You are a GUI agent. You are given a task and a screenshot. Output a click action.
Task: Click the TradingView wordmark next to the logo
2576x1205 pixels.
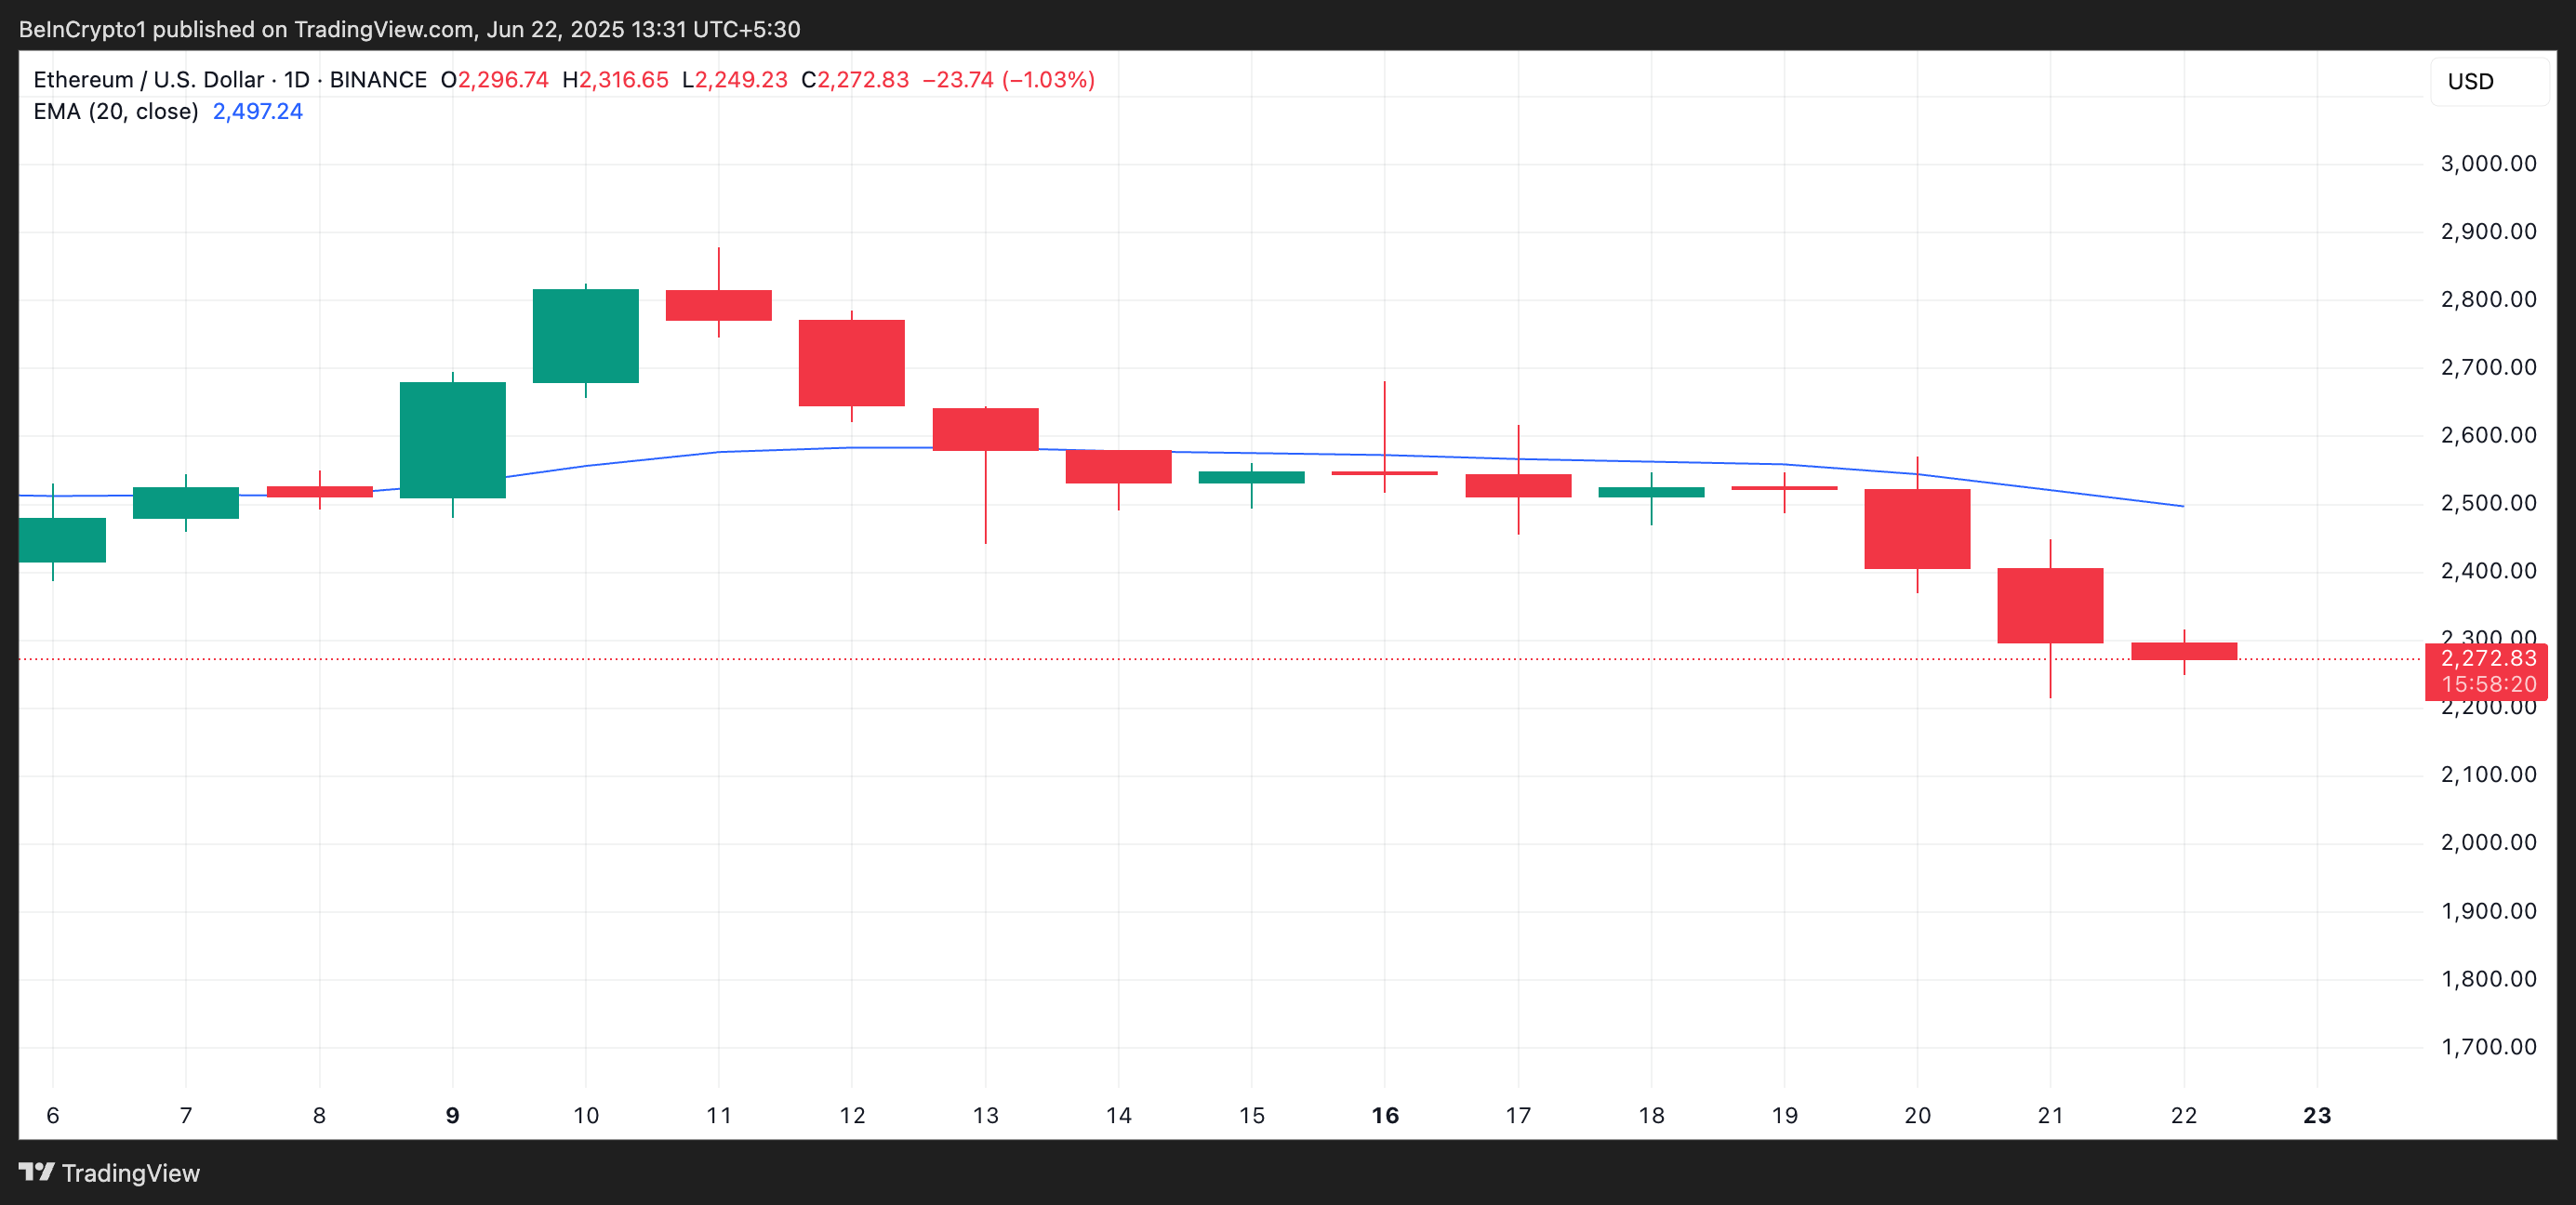(x=130, y=1173)
